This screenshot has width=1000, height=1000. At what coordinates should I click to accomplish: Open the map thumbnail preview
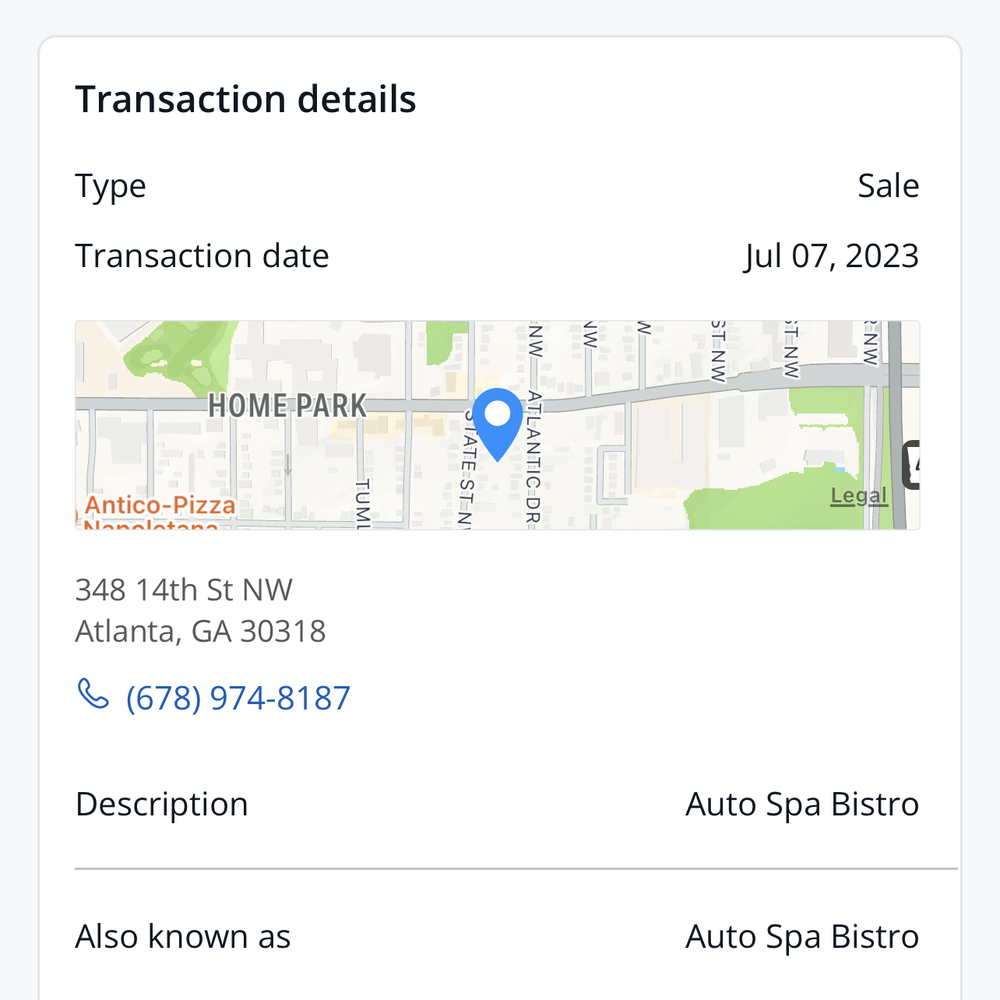click(x=497, y=425)
